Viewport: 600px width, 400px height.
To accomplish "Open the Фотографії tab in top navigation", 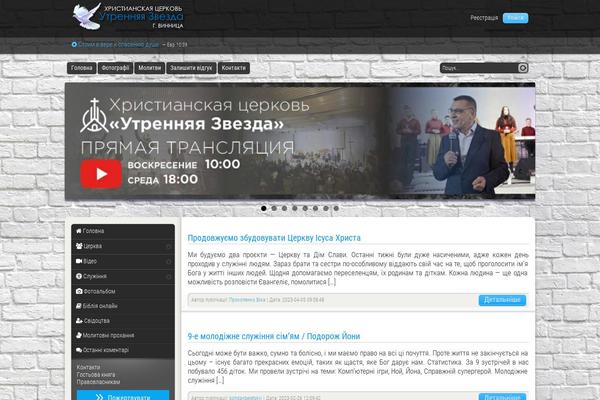I will [x=115, y=68].
